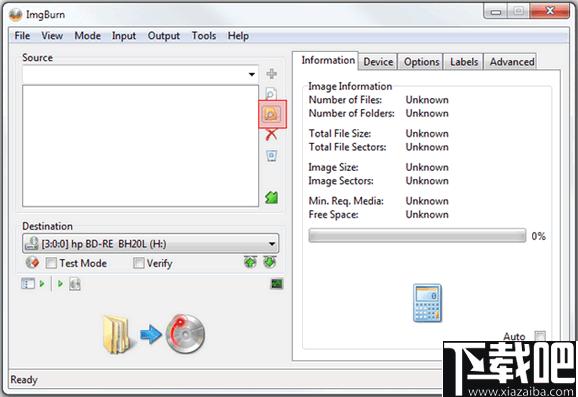This screenshot has height=397, width=578.
Task: Switch to the Advanced tab
Action: point(512,62)
